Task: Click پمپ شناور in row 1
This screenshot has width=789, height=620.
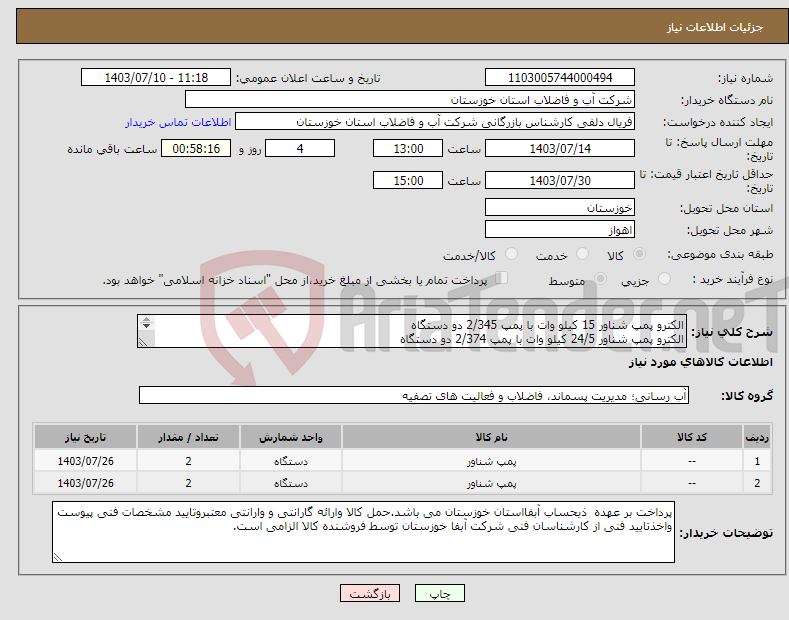Action: pyautogui.click(x=492, y=461)
